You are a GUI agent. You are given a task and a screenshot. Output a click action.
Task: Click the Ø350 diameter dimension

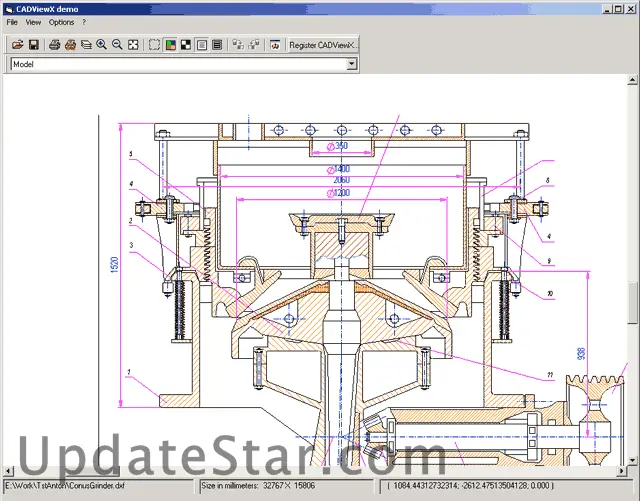(x=337, y=146)
